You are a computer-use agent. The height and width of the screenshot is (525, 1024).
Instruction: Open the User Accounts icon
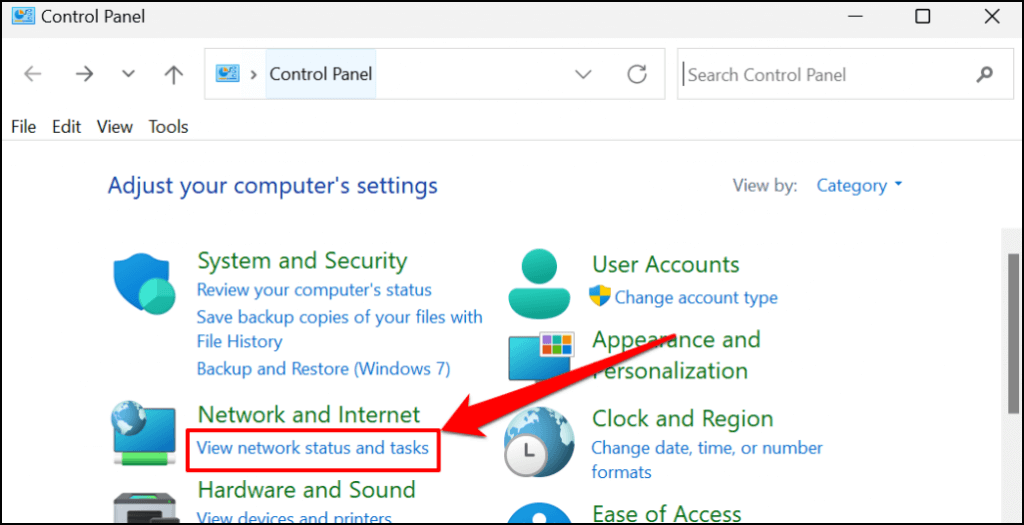click(538, 282)
